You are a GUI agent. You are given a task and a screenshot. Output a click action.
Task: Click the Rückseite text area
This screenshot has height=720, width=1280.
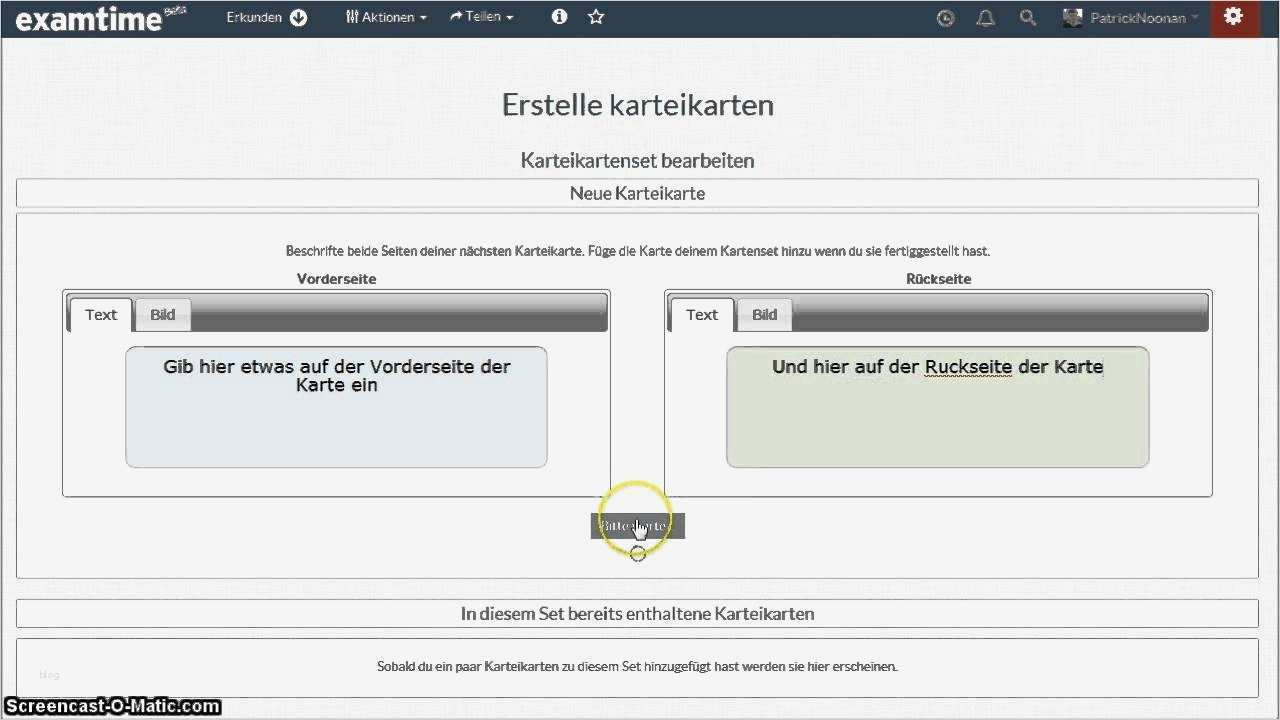tap(937, 406)
